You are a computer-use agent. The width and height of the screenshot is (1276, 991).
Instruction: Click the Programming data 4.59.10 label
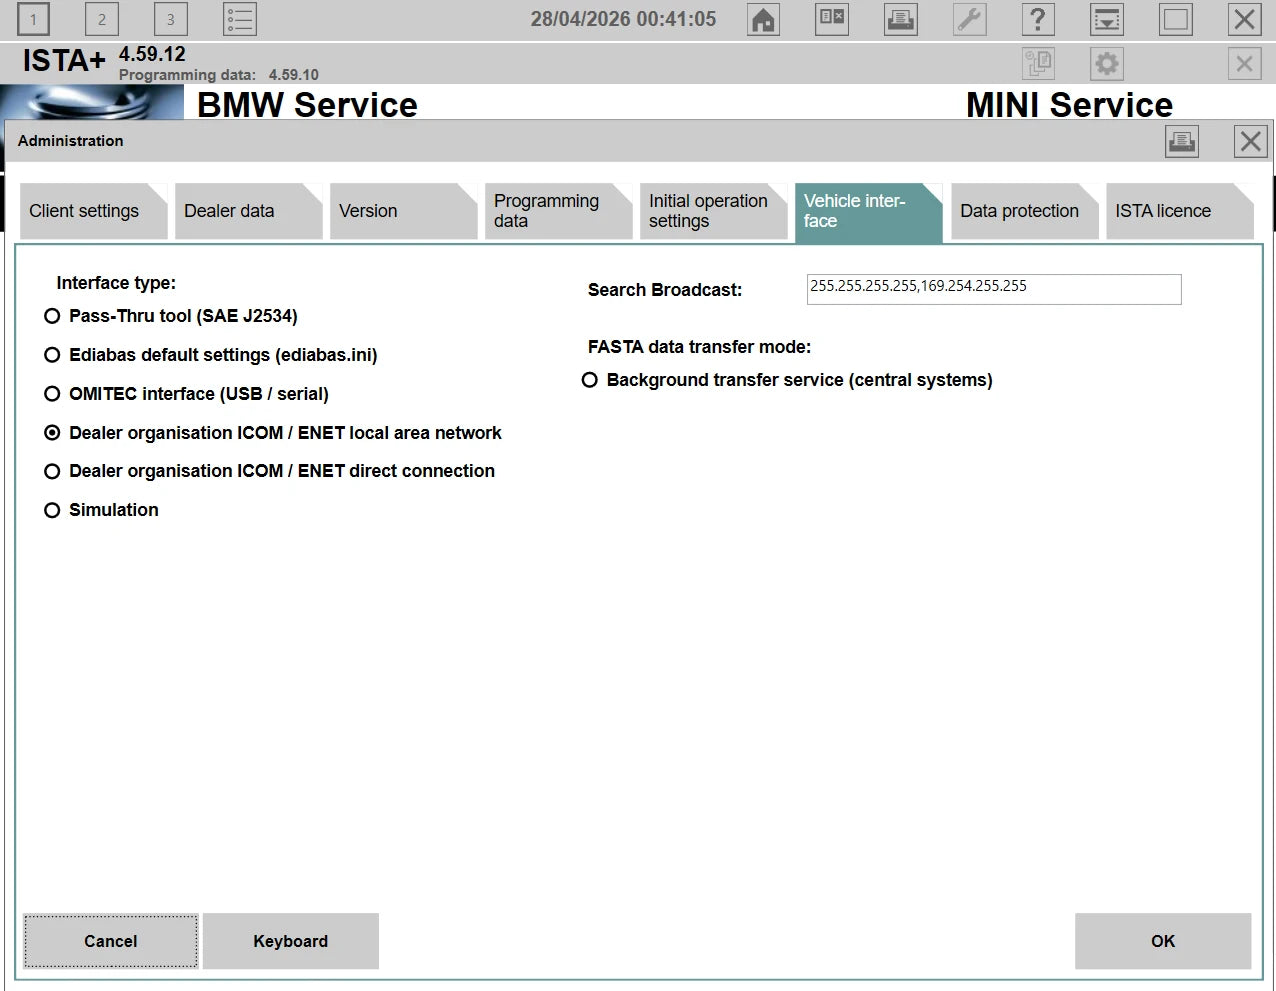219,75
